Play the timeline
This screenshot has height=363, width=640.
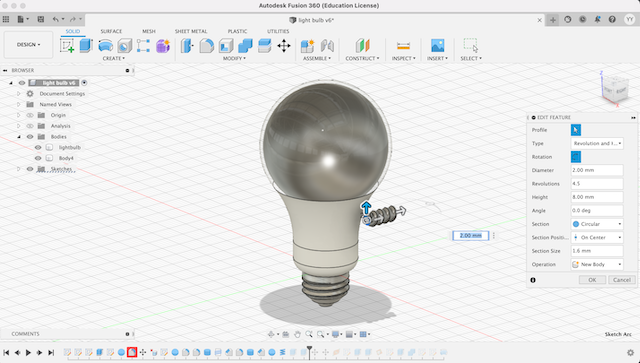[28, 352]
